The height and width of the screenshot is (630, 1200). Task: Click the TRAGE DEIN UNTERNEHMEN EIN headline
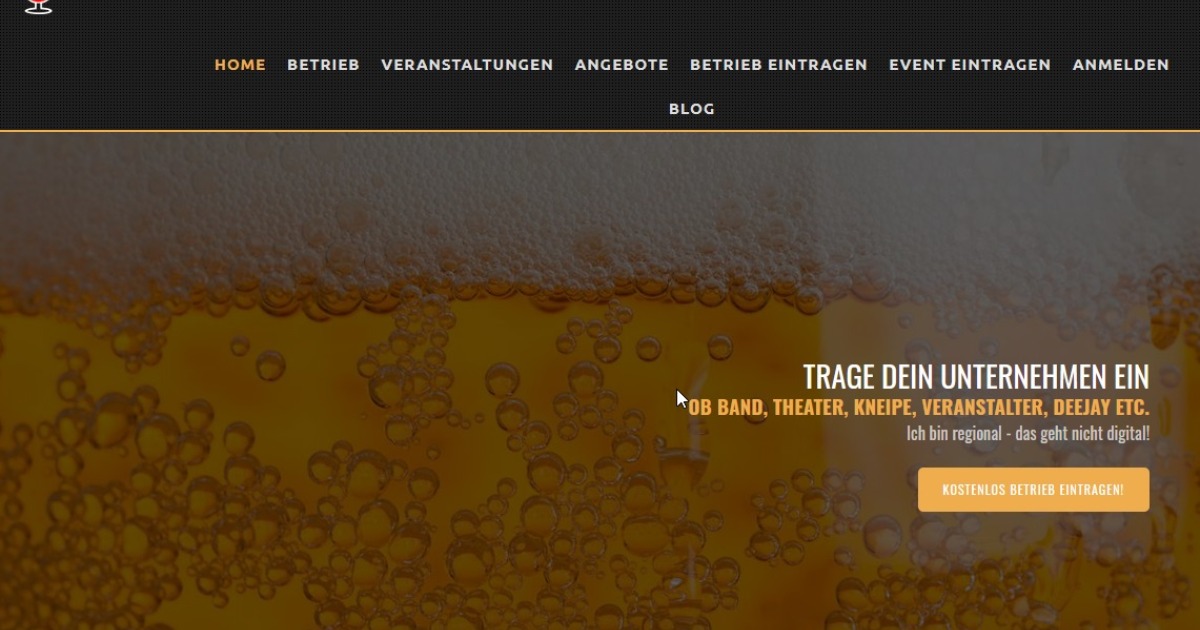pyautogui.click(x=976, y=377)
